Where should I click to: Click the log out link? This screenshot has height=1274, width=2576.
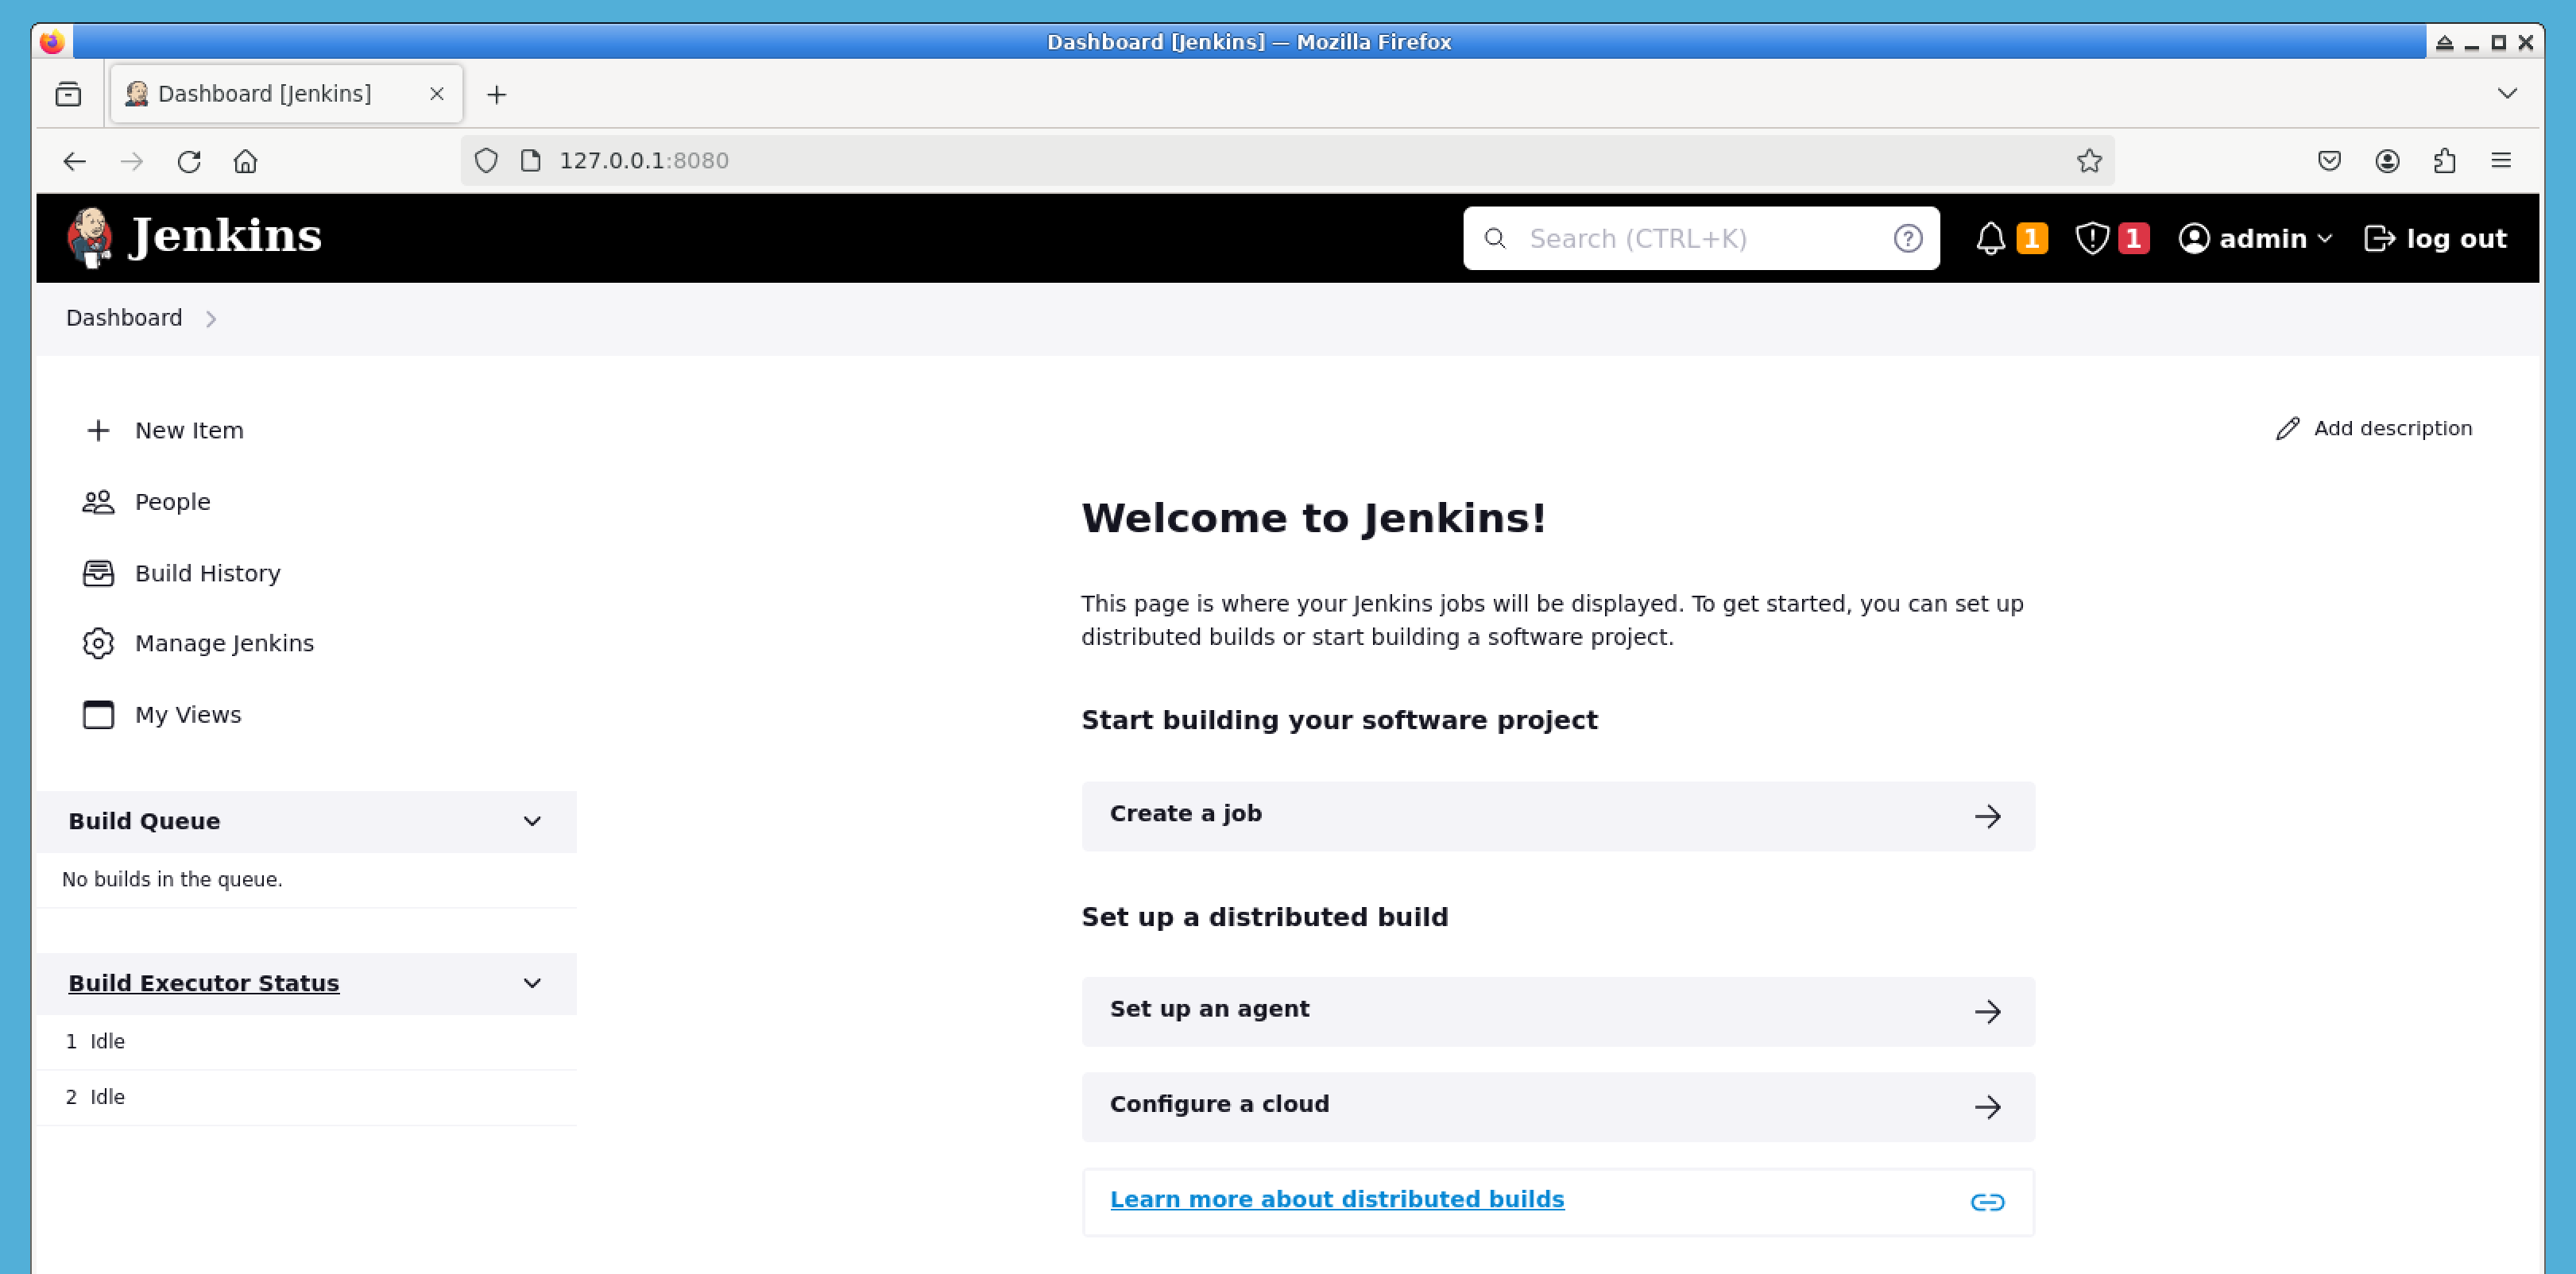(x=2435, y=238)
